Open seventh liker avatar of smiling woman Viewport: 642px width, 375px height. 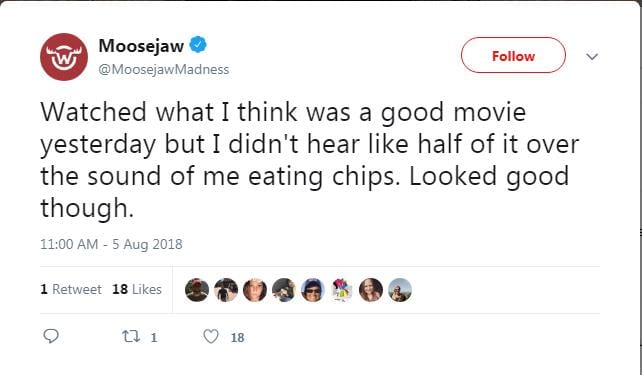371,290
